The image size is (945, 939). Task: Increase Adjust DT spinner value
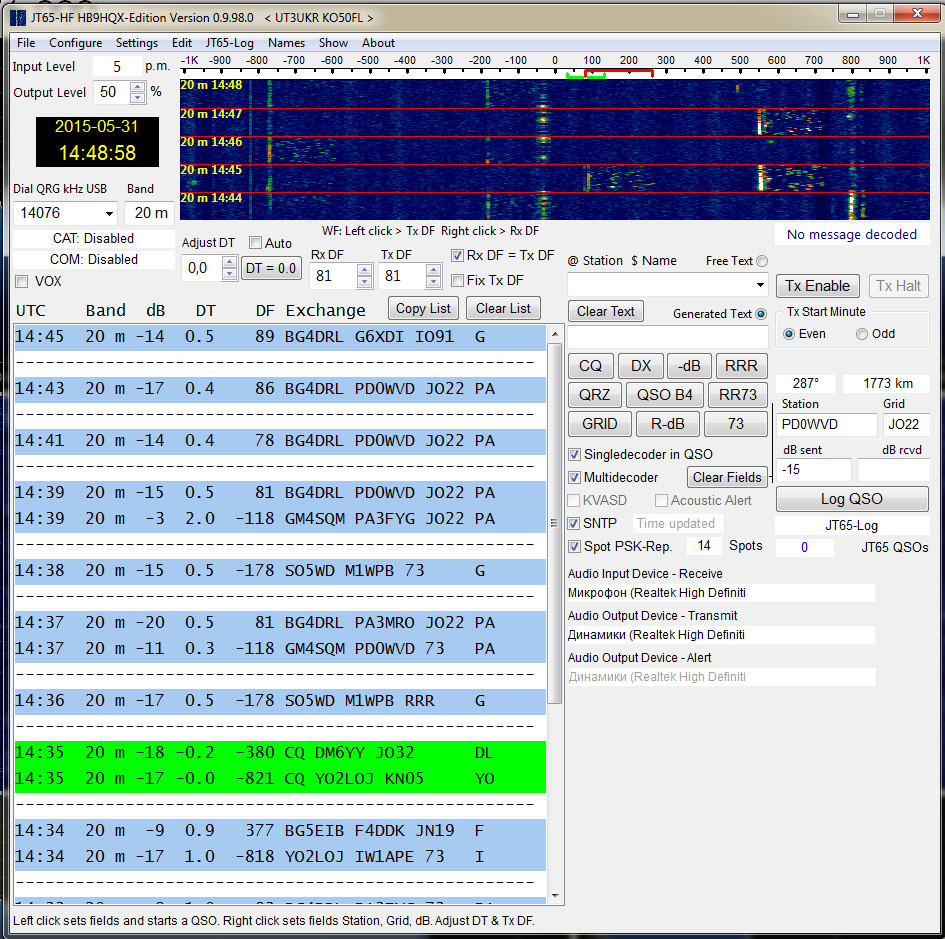click(229, 262)
